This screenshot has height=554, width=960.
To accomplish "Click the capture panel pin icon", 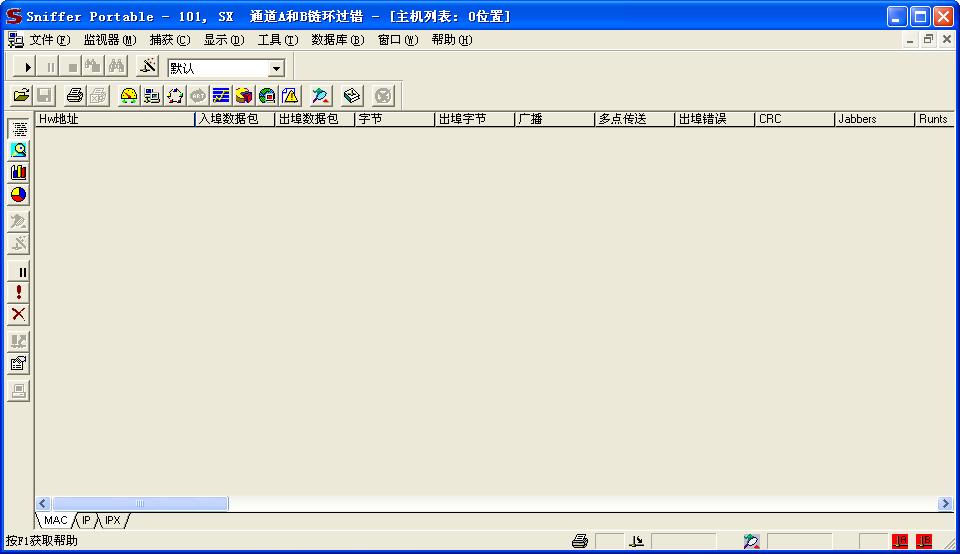I will [320, 95].
